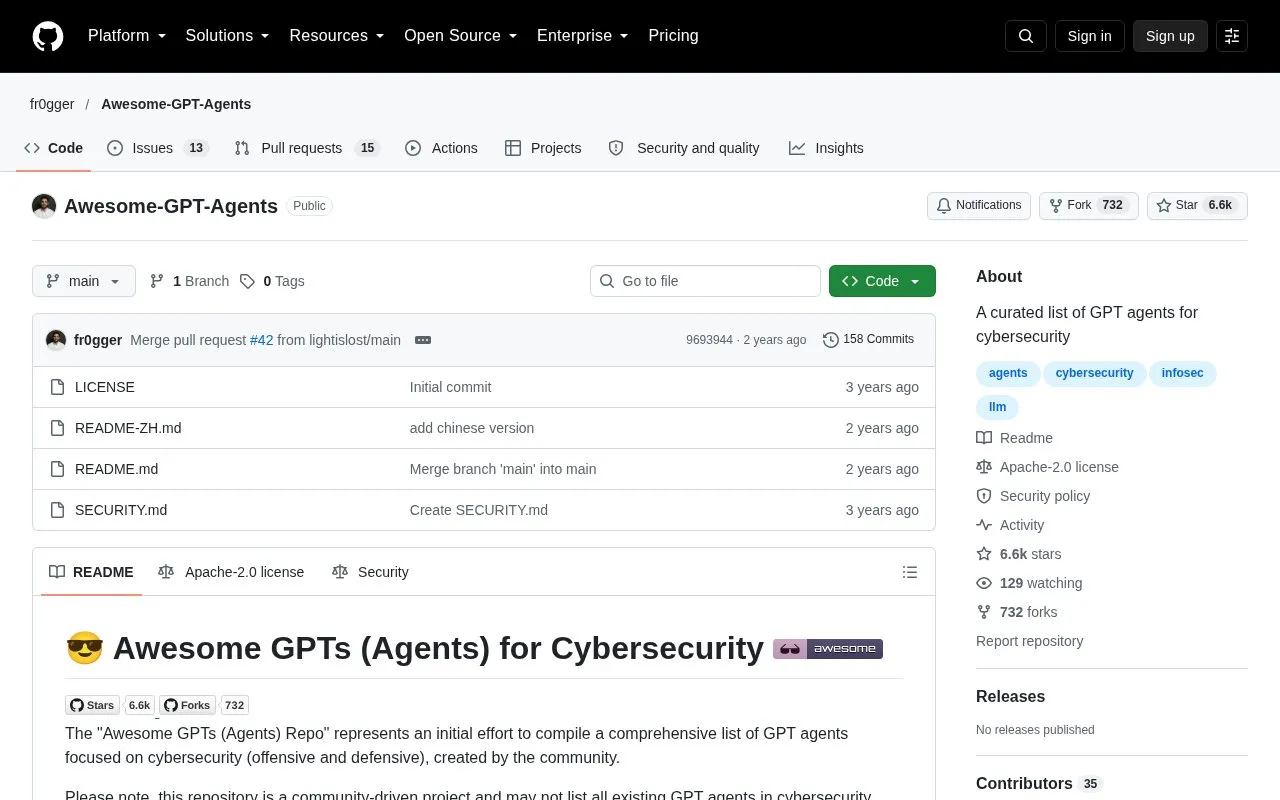The image size is (1280, 800).
Task: Click the Sign up button
Action: [1170, 36]
